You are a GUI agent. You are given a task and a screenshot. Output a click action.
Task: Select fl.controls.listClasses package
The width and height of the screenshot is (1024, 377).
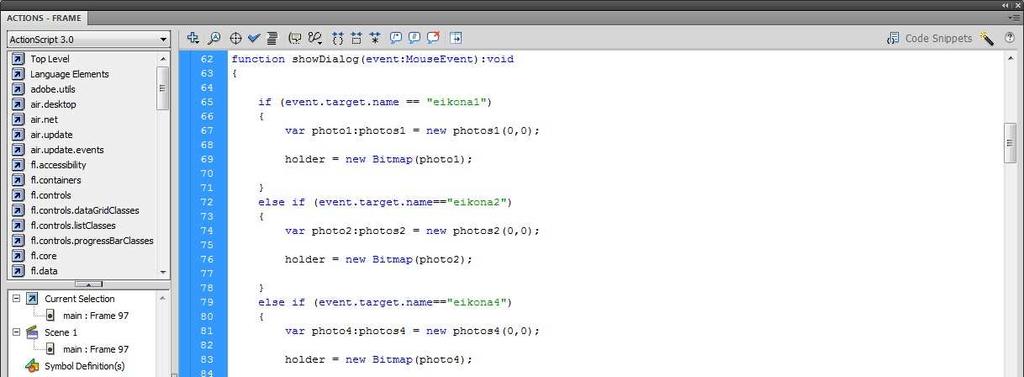[72, 225]
